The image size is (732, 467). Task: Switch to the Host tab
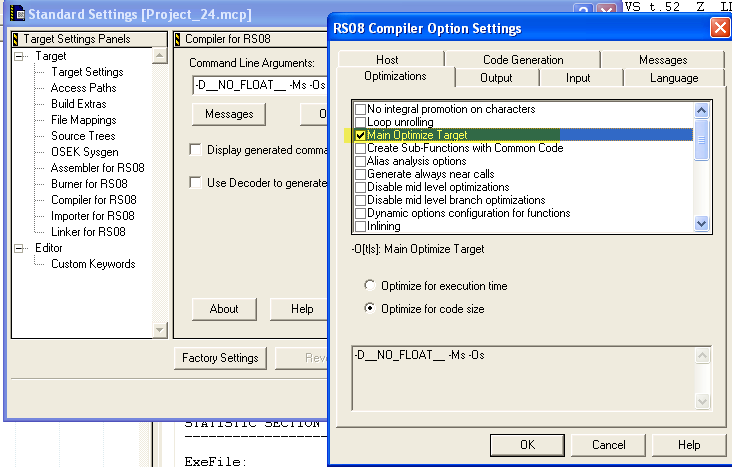click(x=390, y=59)
